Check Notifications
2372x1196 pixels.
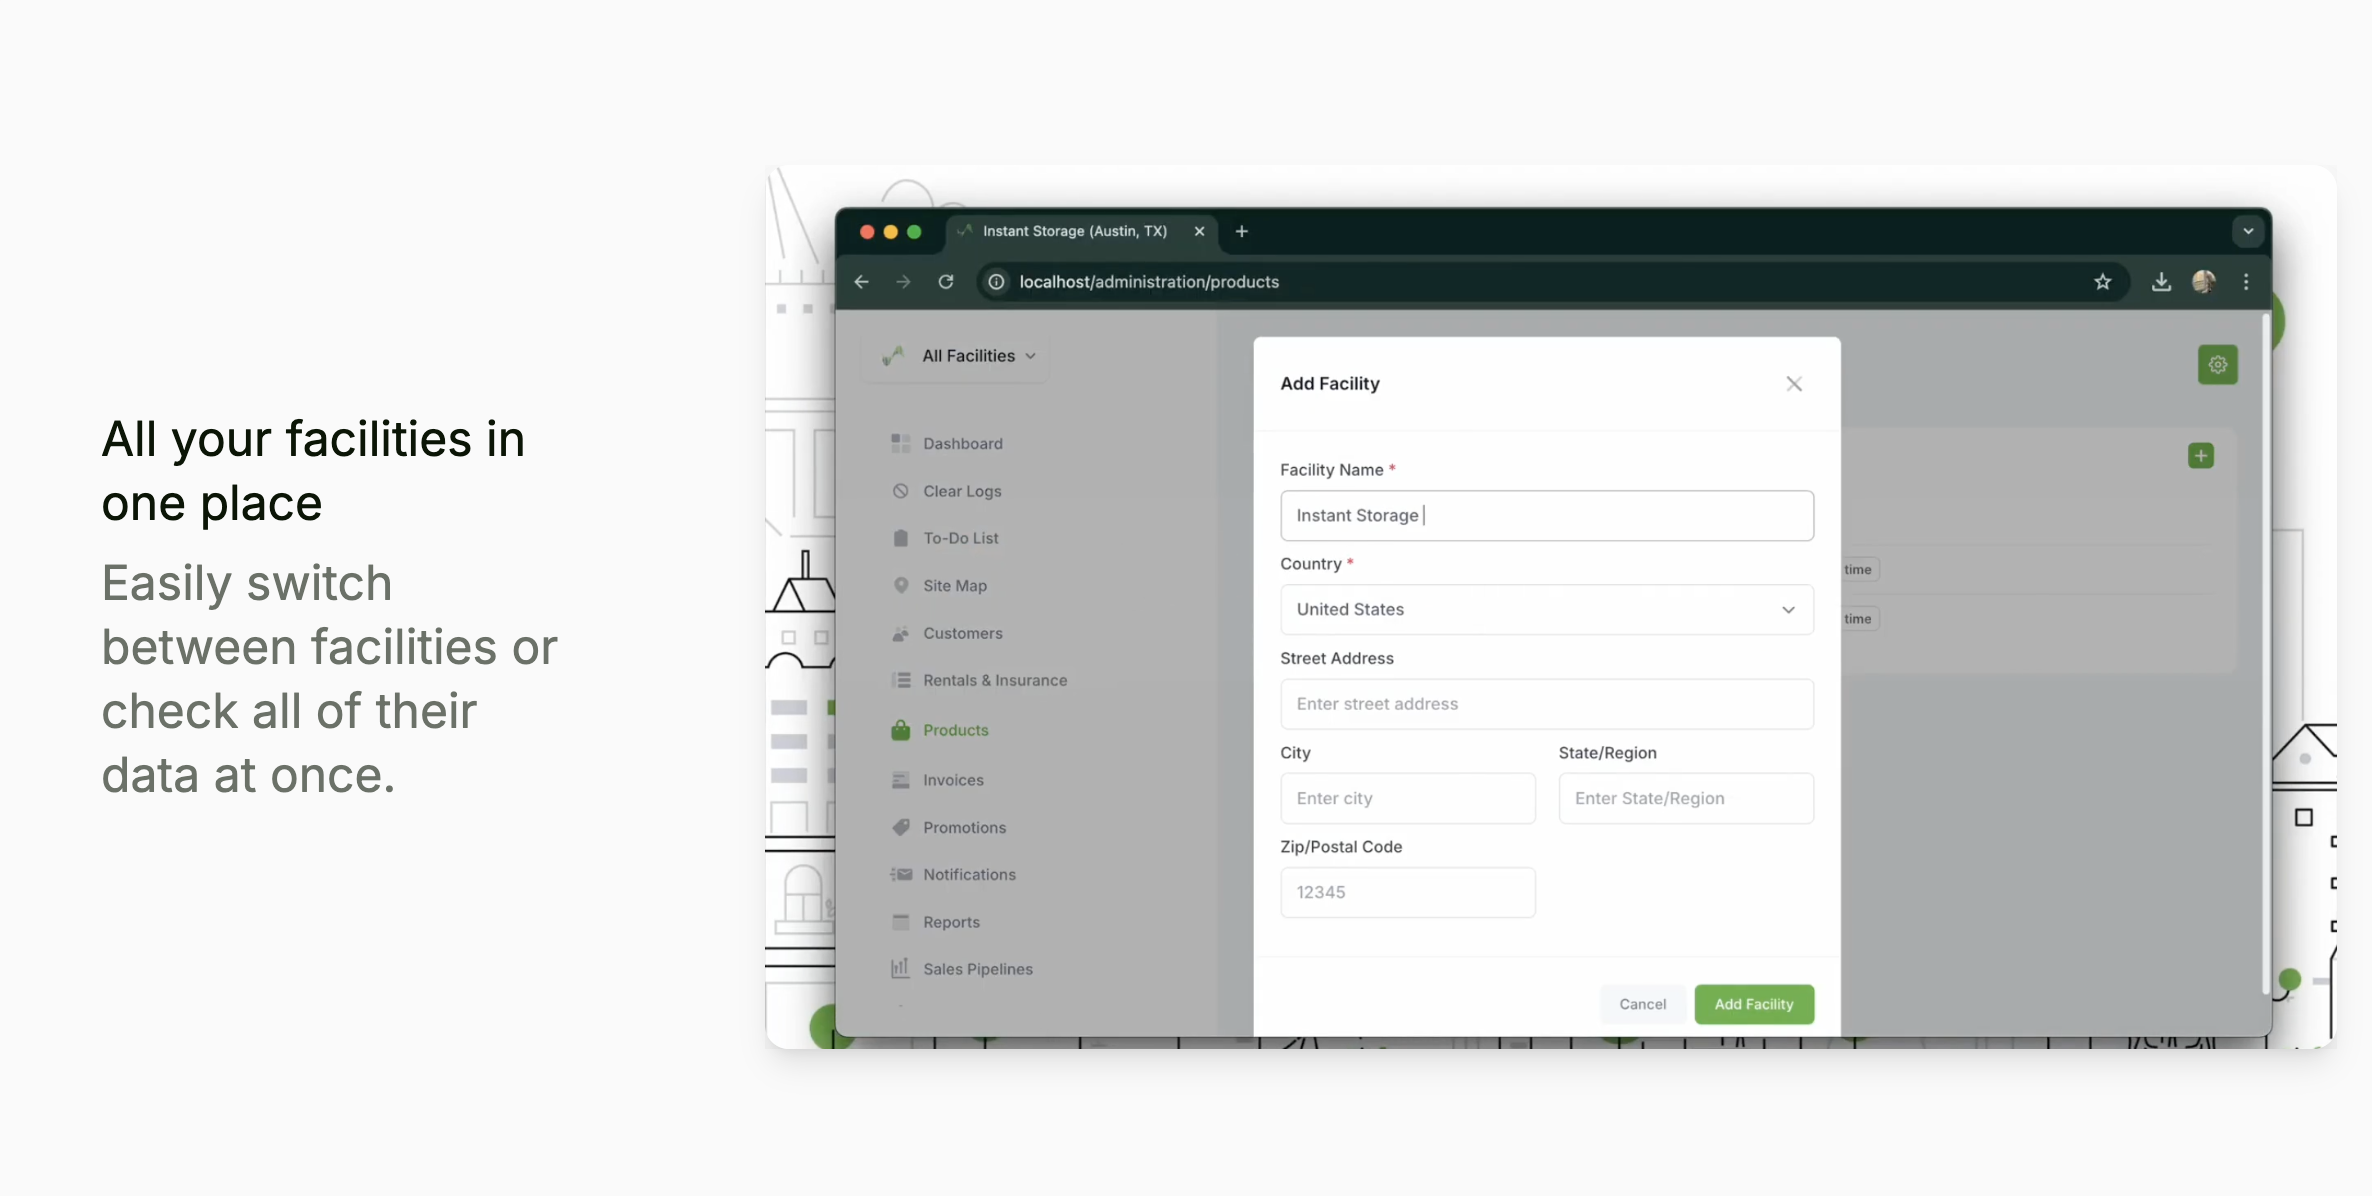coord(968,874)
